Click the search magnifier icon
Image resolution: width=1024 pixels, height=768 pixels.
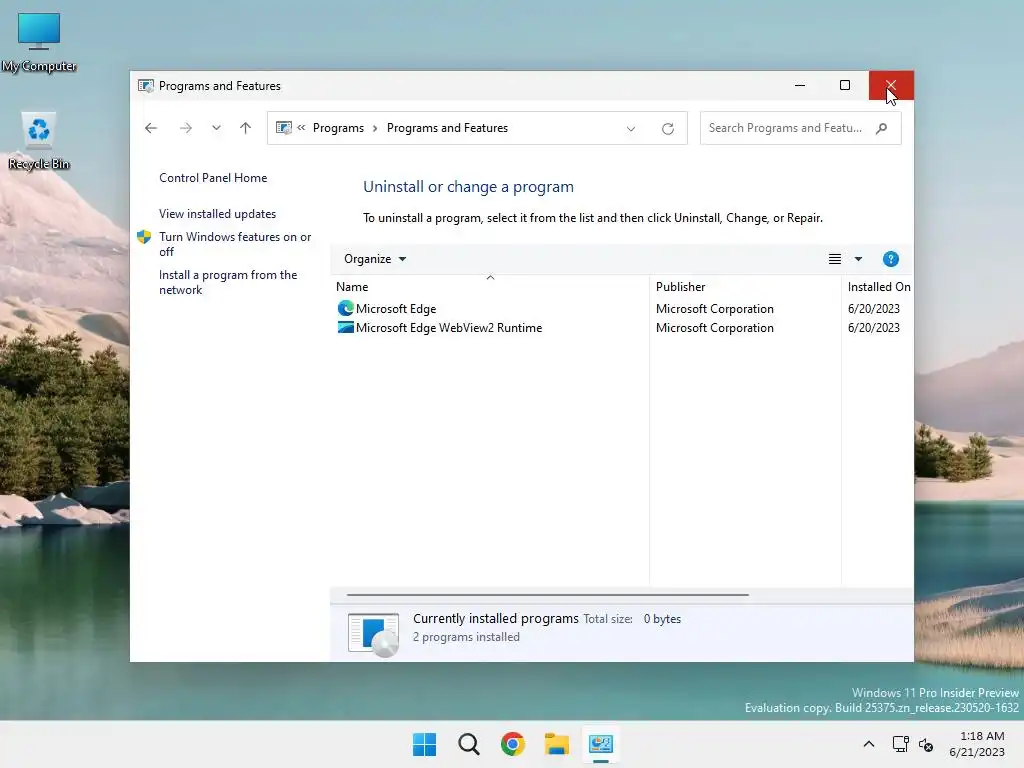pos(882,128)
